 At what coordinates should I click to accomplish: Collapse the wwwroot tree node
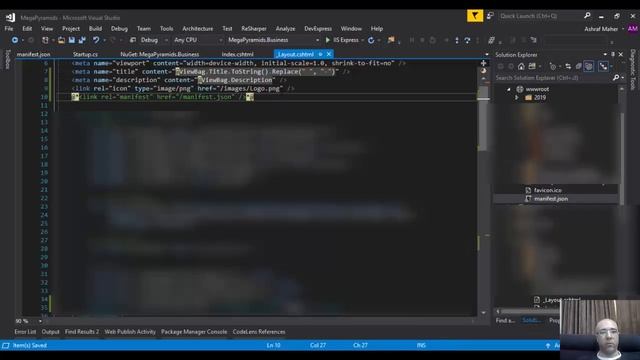coord(509,89)
